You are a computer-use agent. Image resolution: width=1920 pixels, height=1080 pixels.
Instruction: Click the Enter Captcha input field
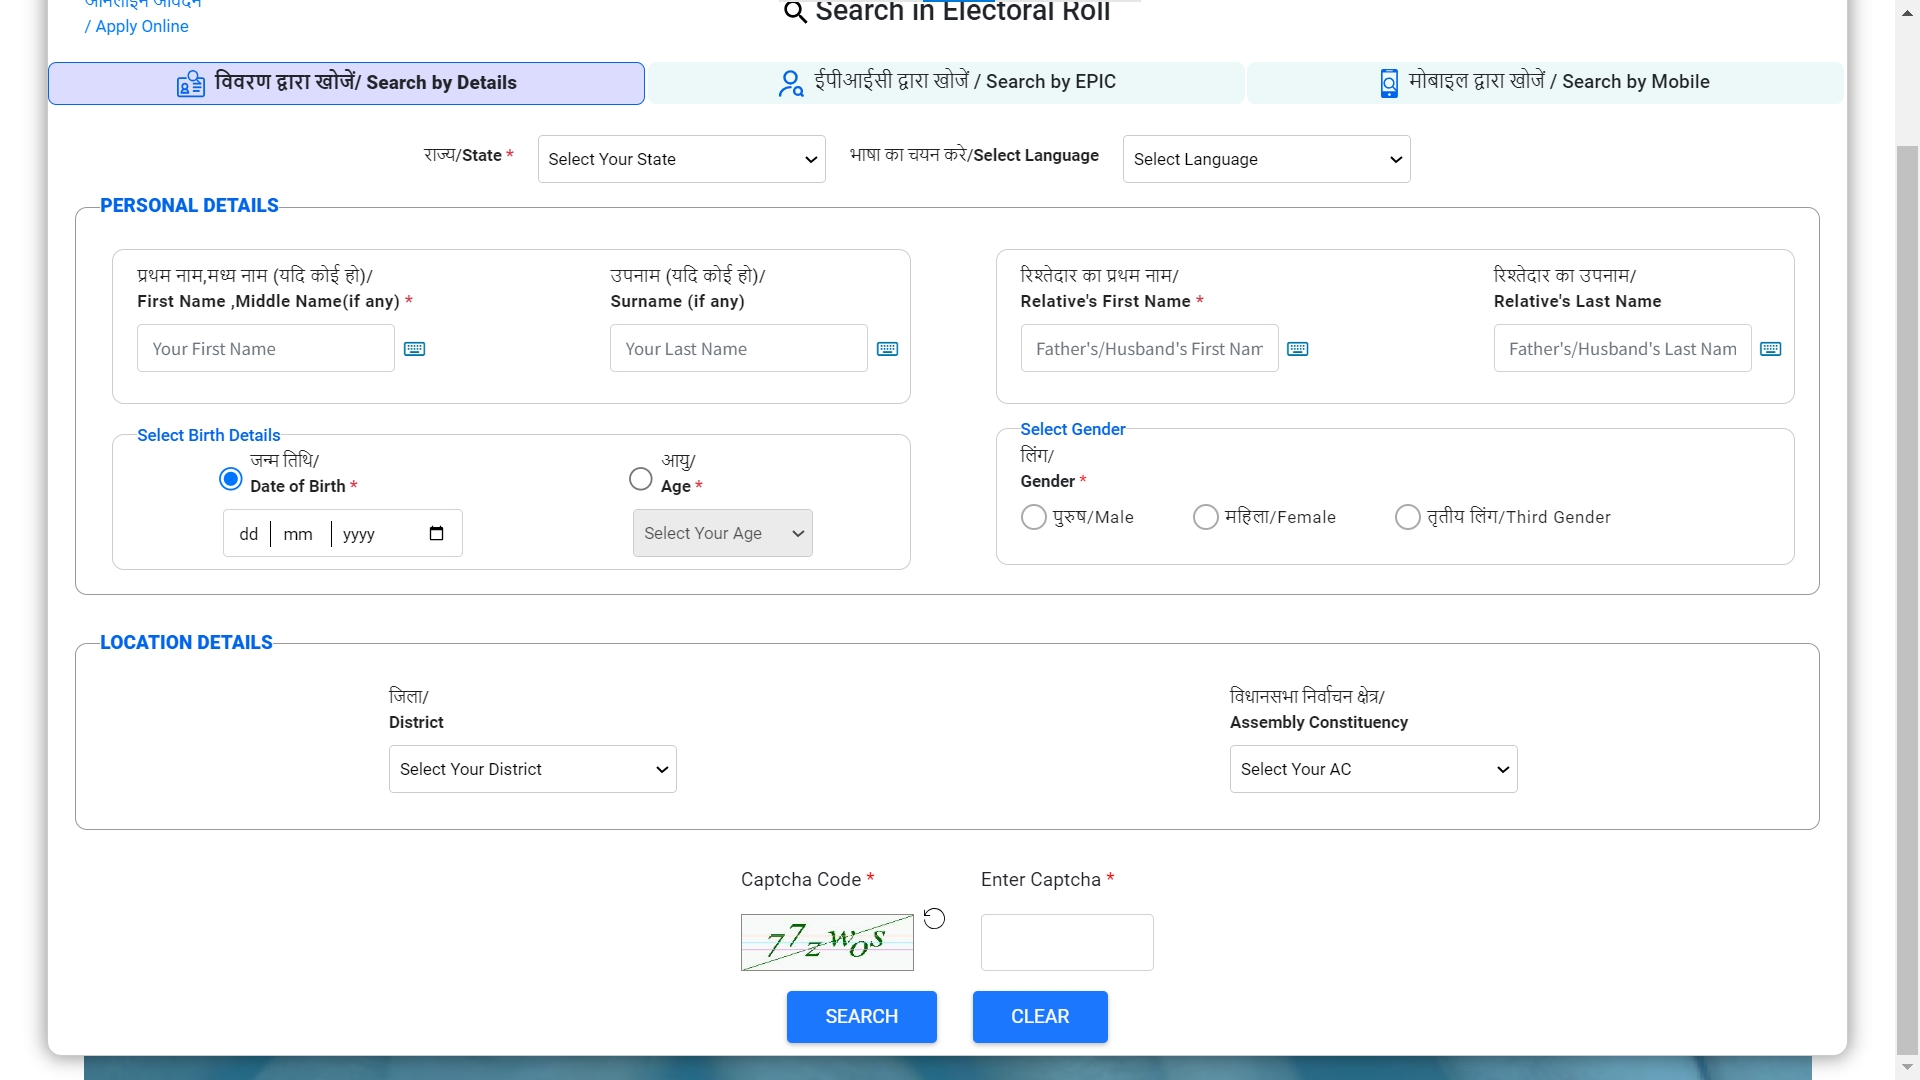[1066, 942]
